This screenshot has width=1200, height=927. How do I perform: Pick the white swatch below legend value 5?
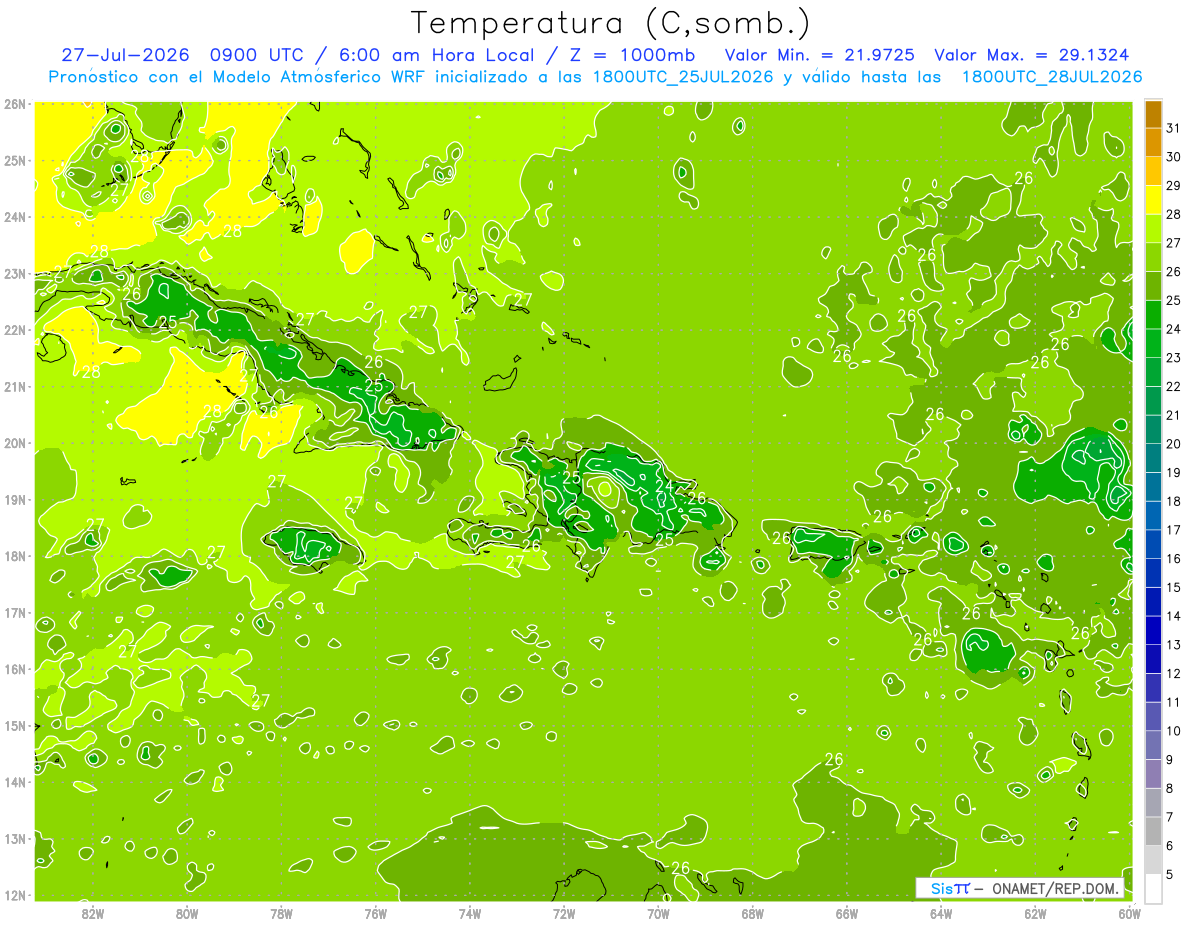[1153, 889]
